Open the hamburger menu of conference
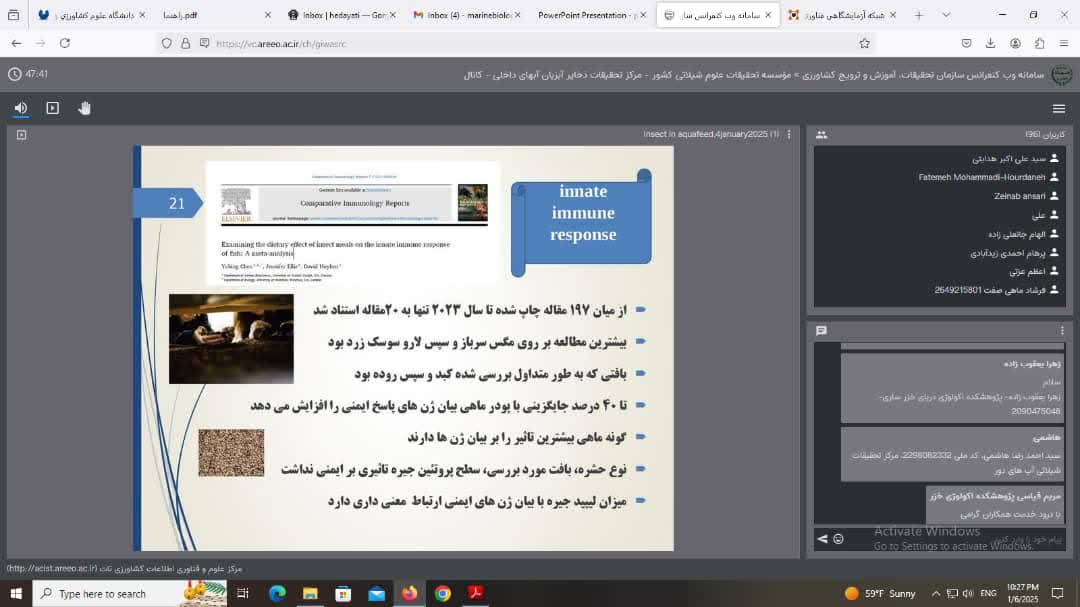Viewport: 1080px width, 607px height. tap(1059, 108)
